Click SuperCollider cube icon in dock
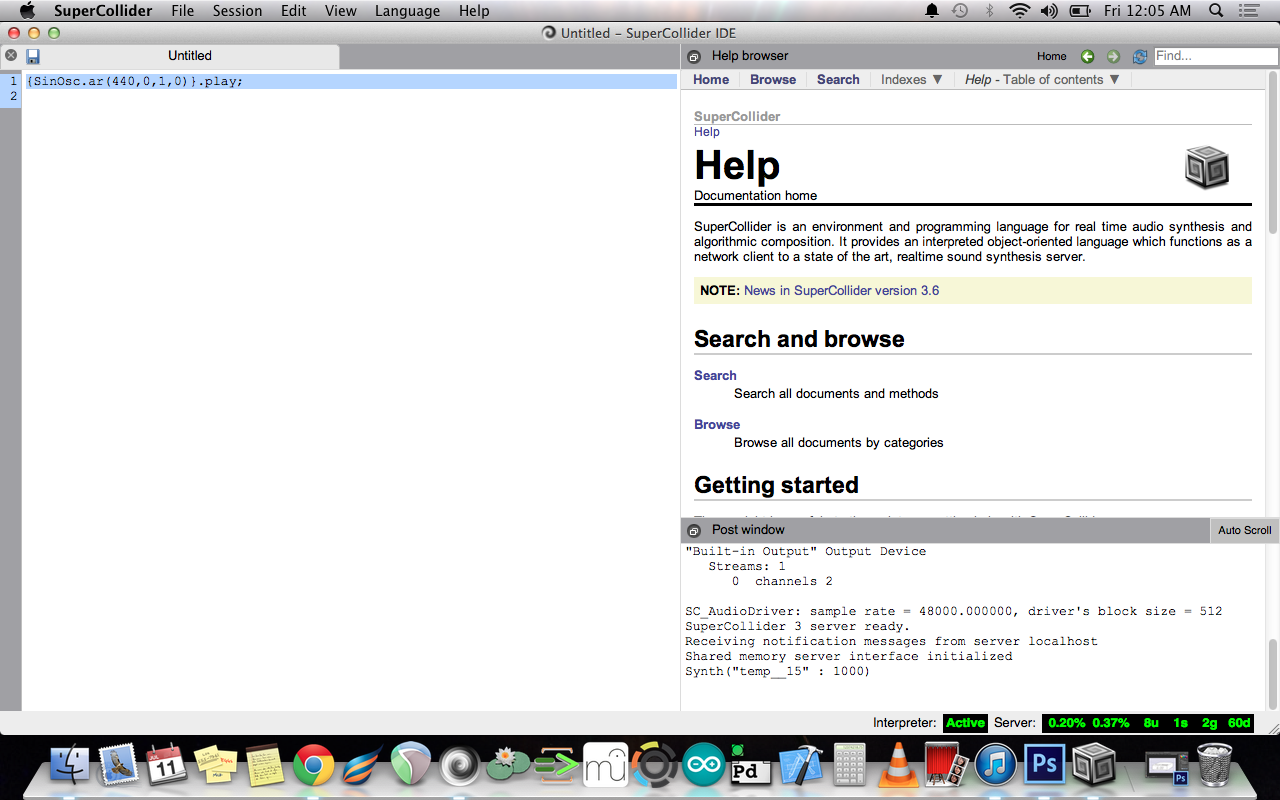1280x800 pixels. 1093,765
